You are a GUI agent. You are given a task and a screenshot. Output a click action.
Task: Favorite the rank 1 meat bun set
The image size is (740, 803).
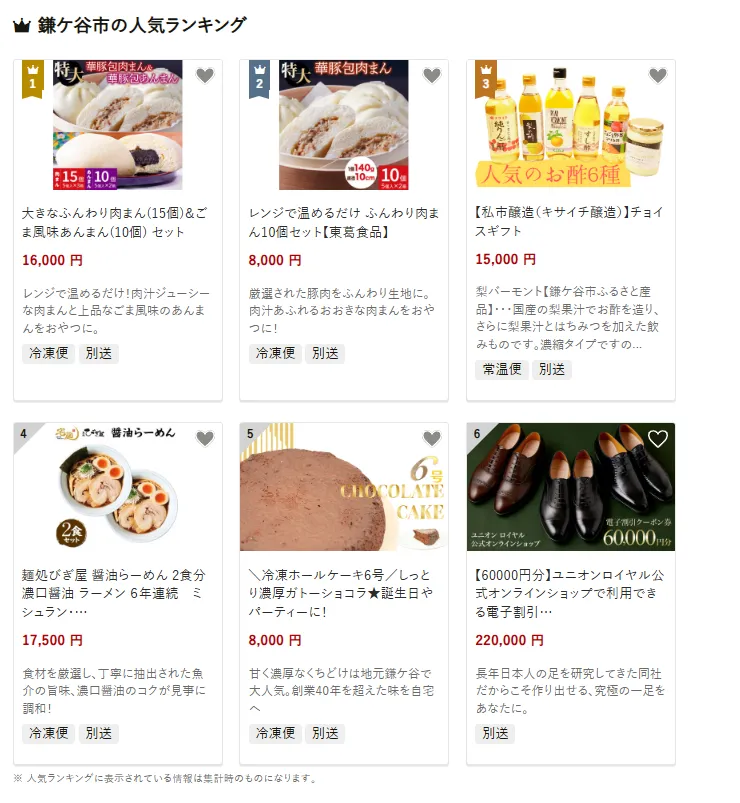click(205, 75)
